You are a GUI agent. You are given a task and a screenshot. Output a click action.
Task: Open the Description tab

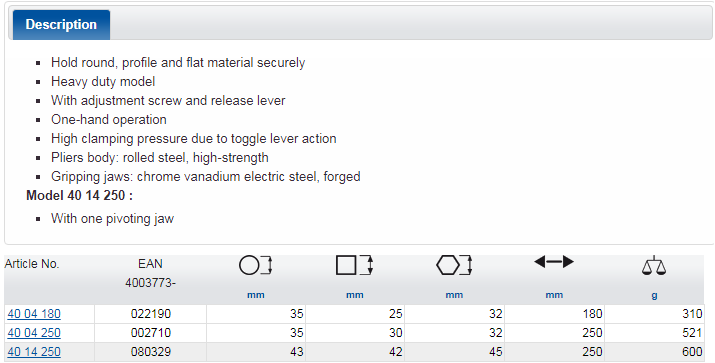pos(61,25)
